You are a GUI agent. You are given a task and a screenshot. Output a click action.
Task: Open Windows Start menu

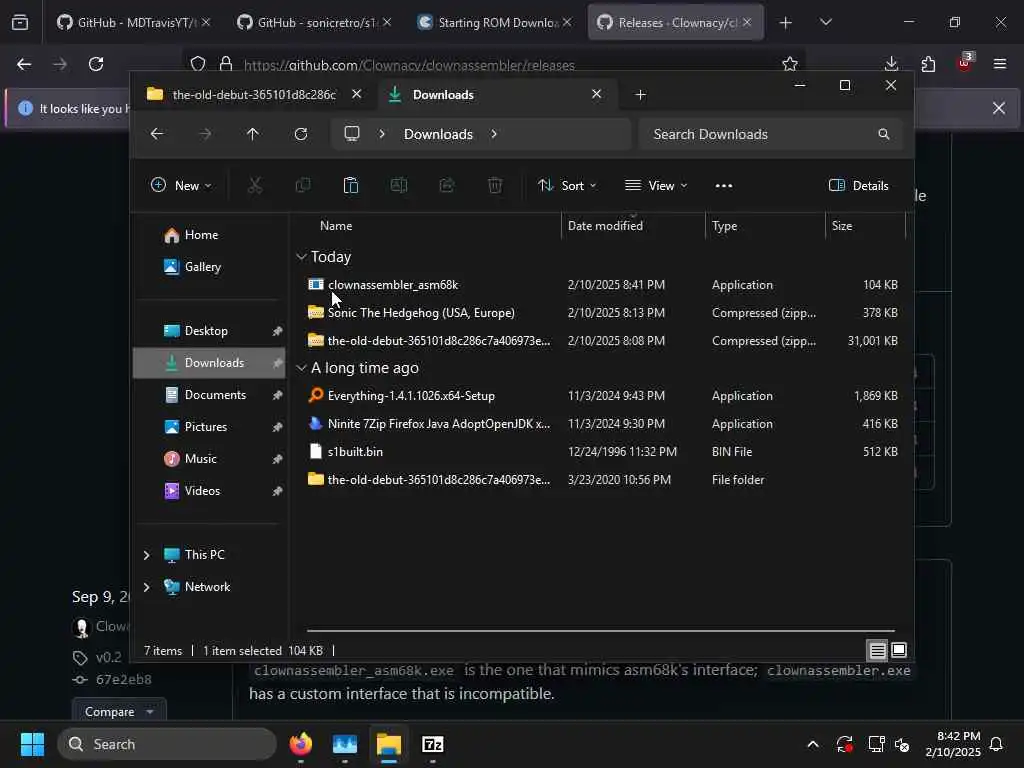click(x=32, y=744)
